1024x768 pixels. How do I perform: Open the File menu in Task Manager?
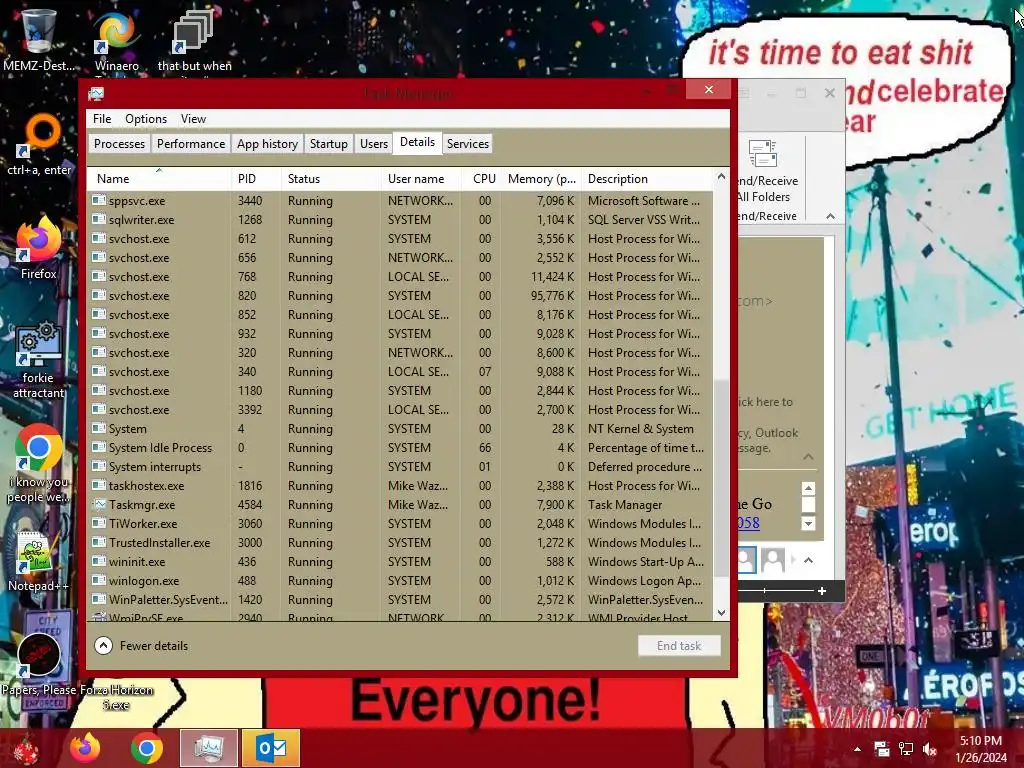coord(102,119)
